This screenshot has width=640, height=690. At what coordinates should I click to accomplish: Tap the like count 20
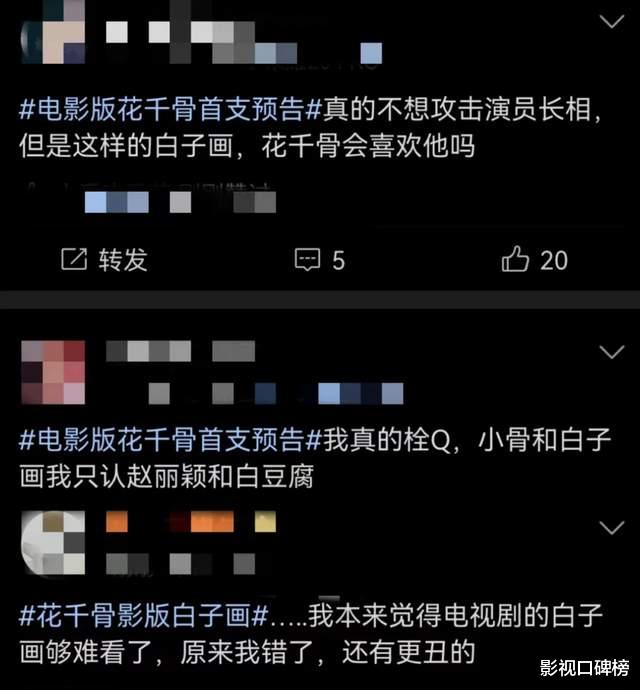click(554, 261)
